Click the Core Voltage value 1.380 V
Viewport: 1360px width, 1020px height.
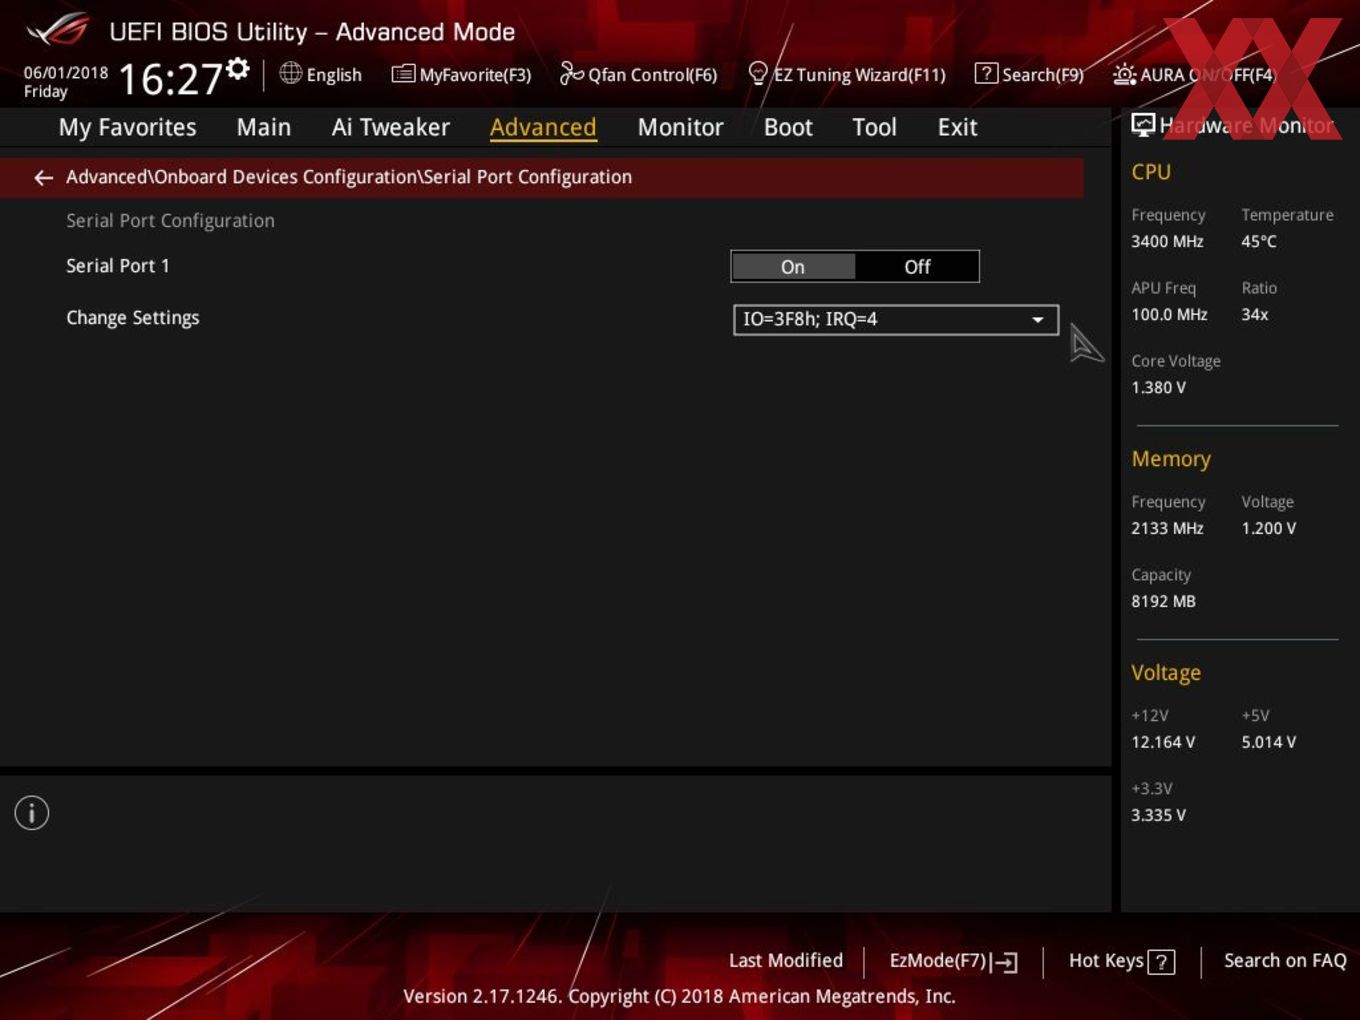(x=1159, y=387)
